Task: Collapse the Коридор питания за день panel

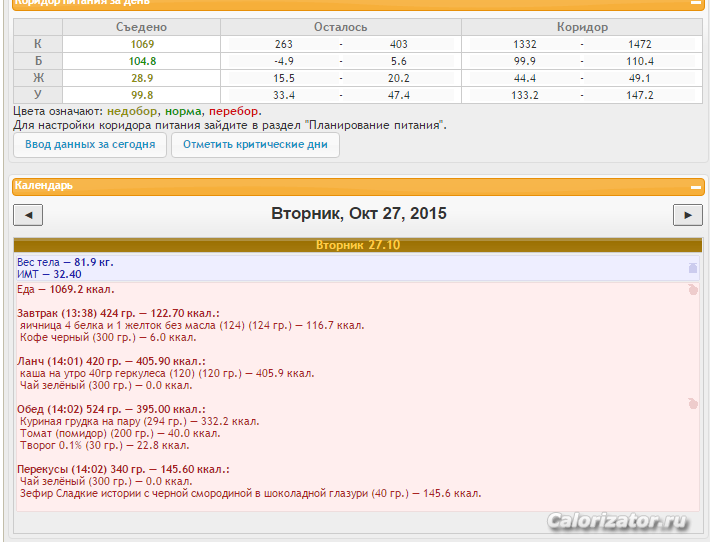Action: point(696,4)
